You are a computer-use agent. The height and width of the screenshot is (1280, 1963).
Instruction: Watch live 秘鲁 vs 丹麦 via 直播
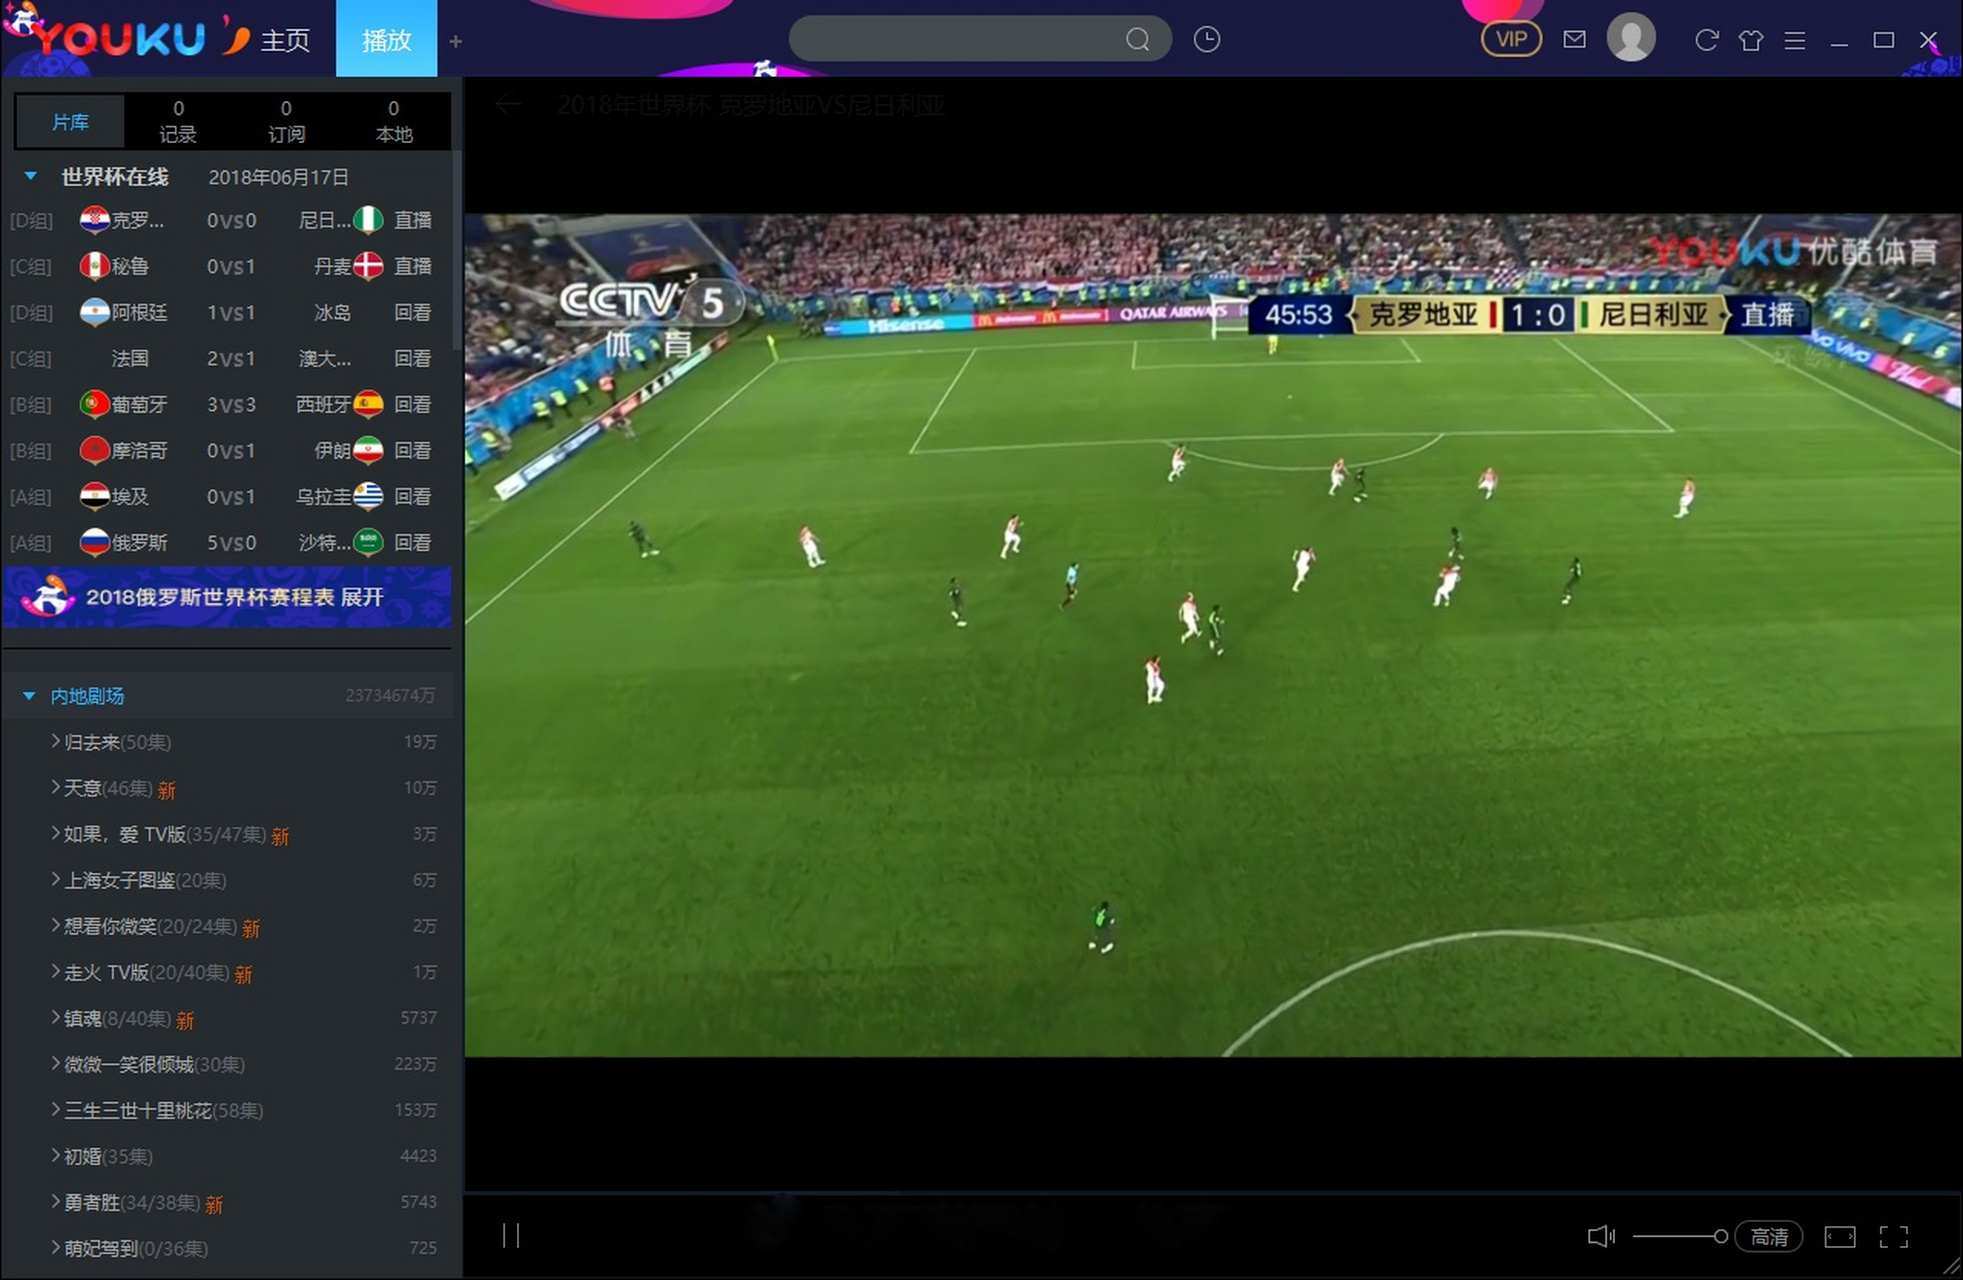(x=412, y=266)
